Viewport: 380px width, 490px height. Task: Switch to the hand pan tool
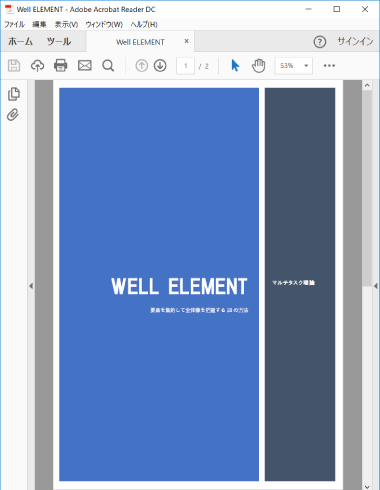click(x=258, y=66)
